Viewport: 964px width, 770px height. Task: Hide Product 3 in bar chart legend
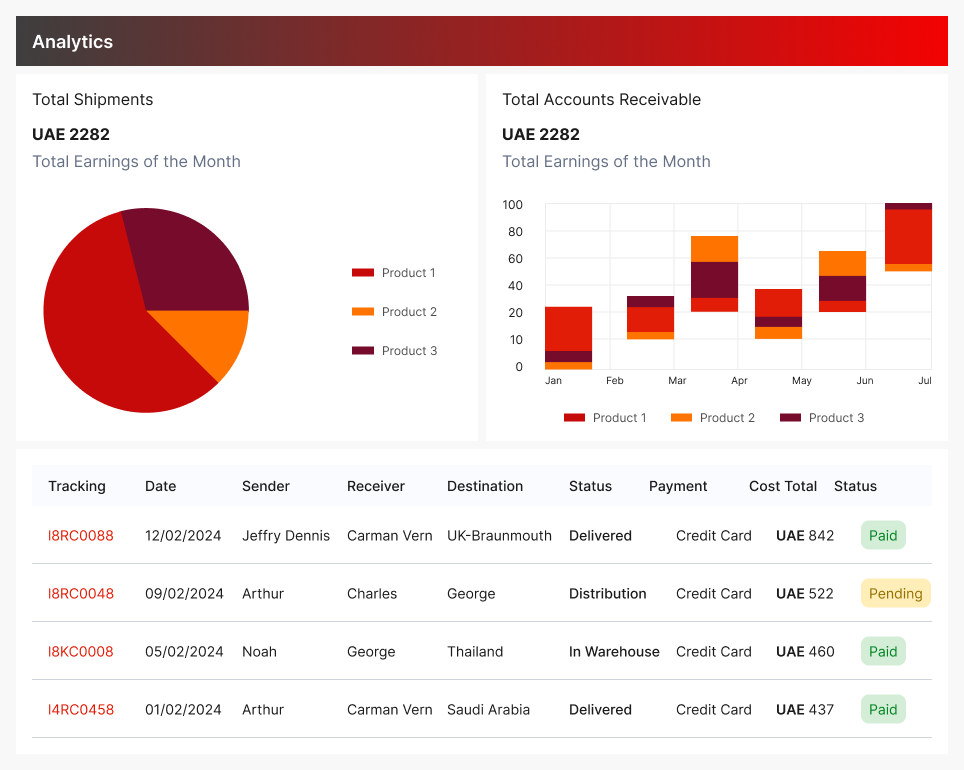point(821,418)
